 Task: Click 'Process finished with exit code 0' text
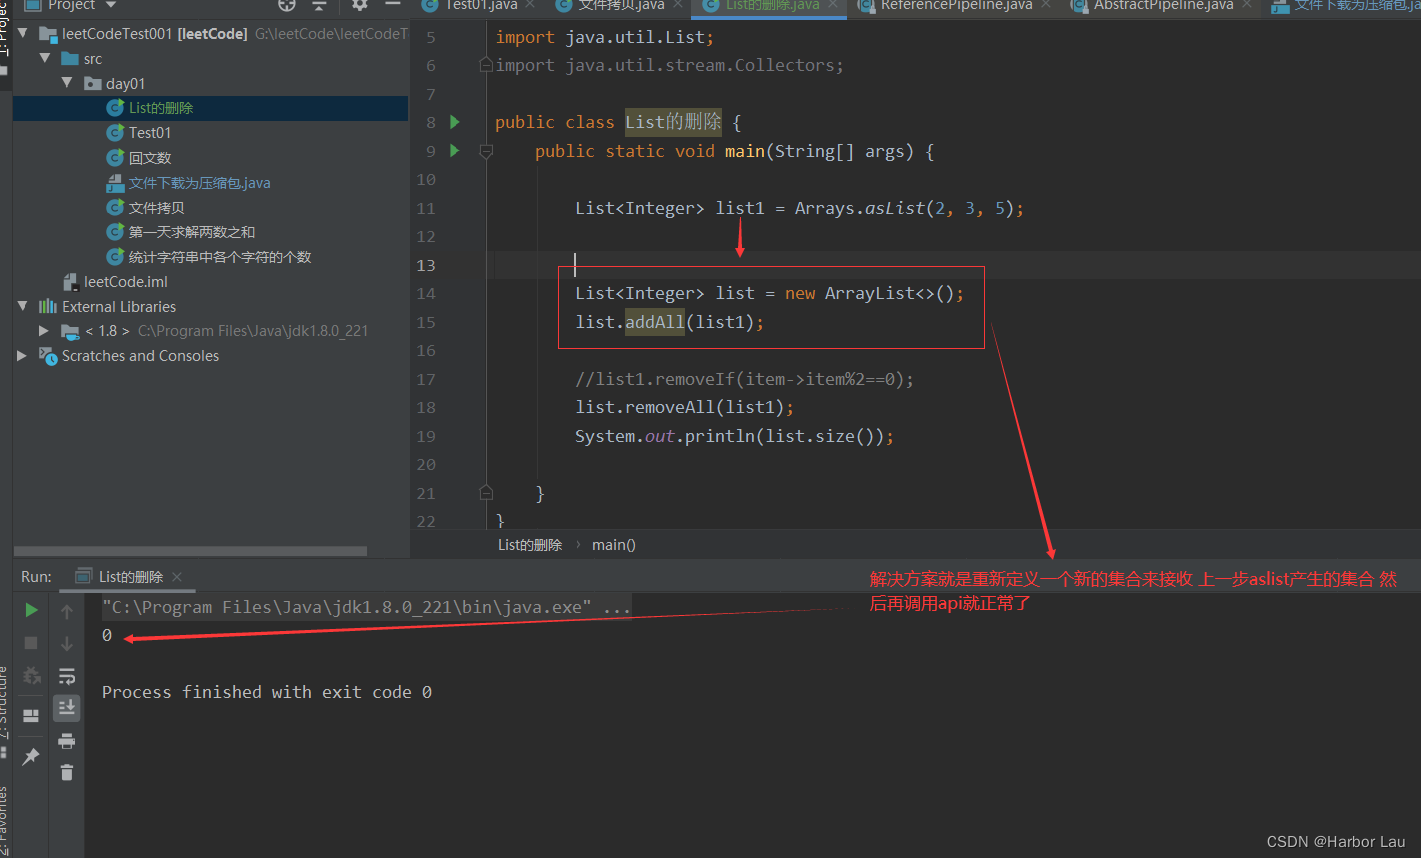coord(267,692)
